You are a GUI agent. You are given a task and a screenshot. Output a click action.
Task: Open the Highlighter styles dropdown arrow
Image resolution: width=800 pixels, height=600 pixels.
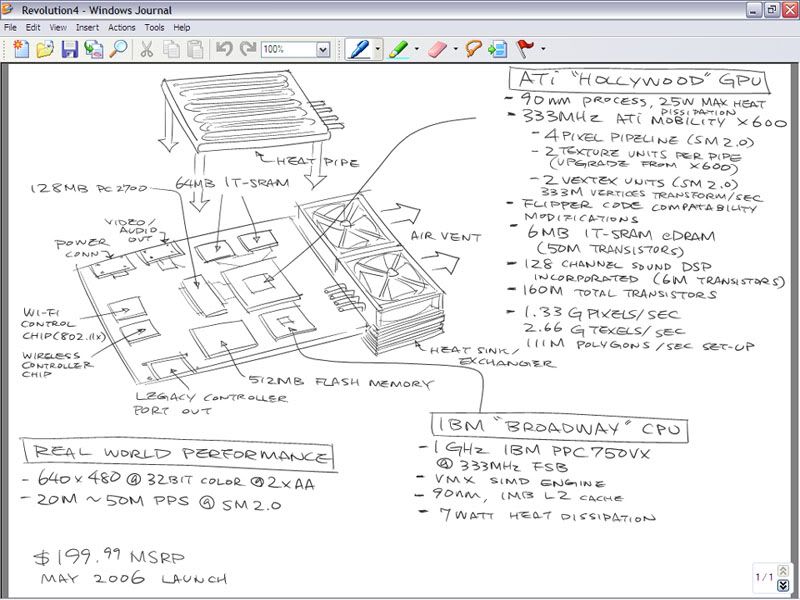point(417,49)
